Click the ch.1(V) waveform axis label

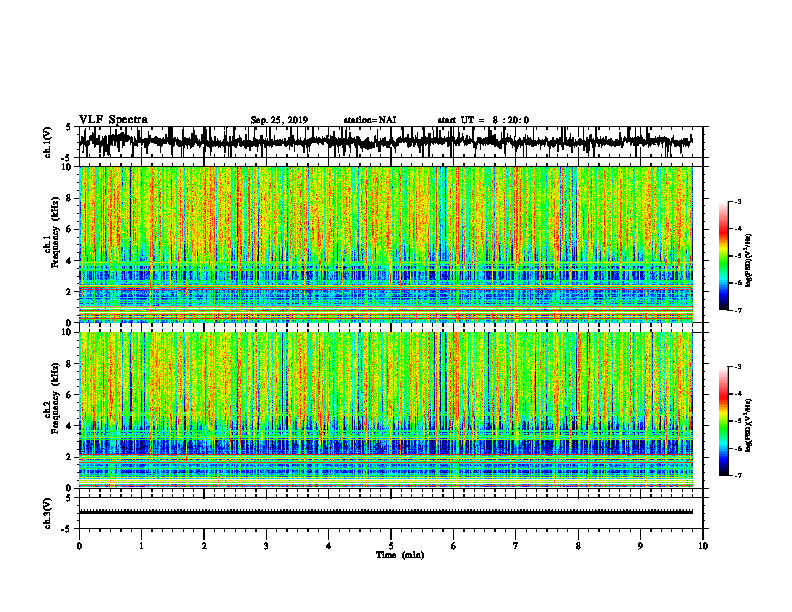[x=47, y=142]
